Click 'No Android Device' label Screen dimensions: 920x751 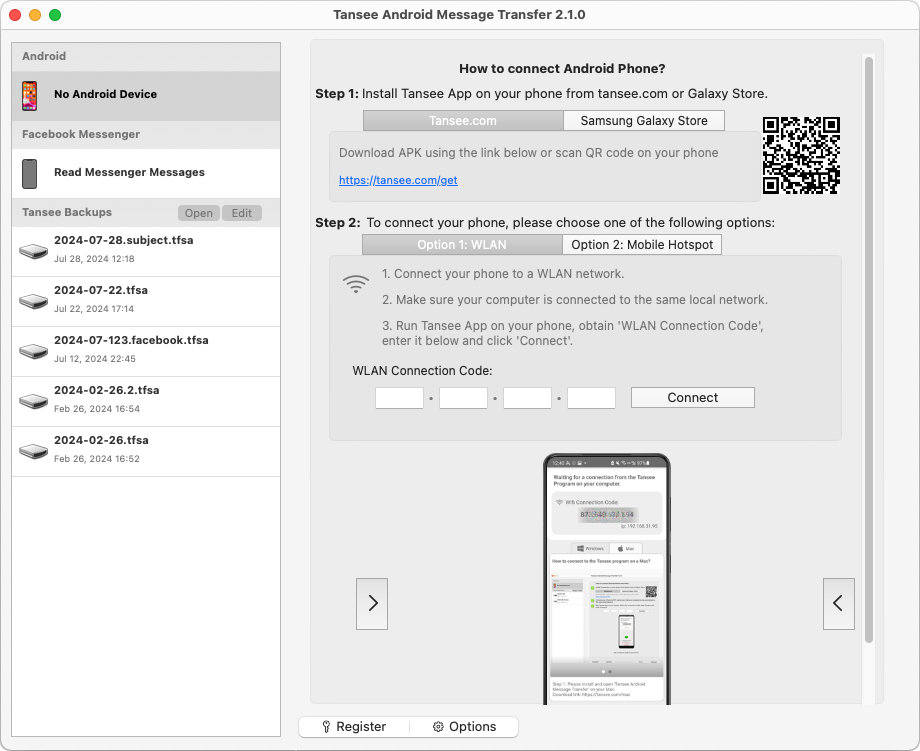pyautogui.click(x=106, y=94)
